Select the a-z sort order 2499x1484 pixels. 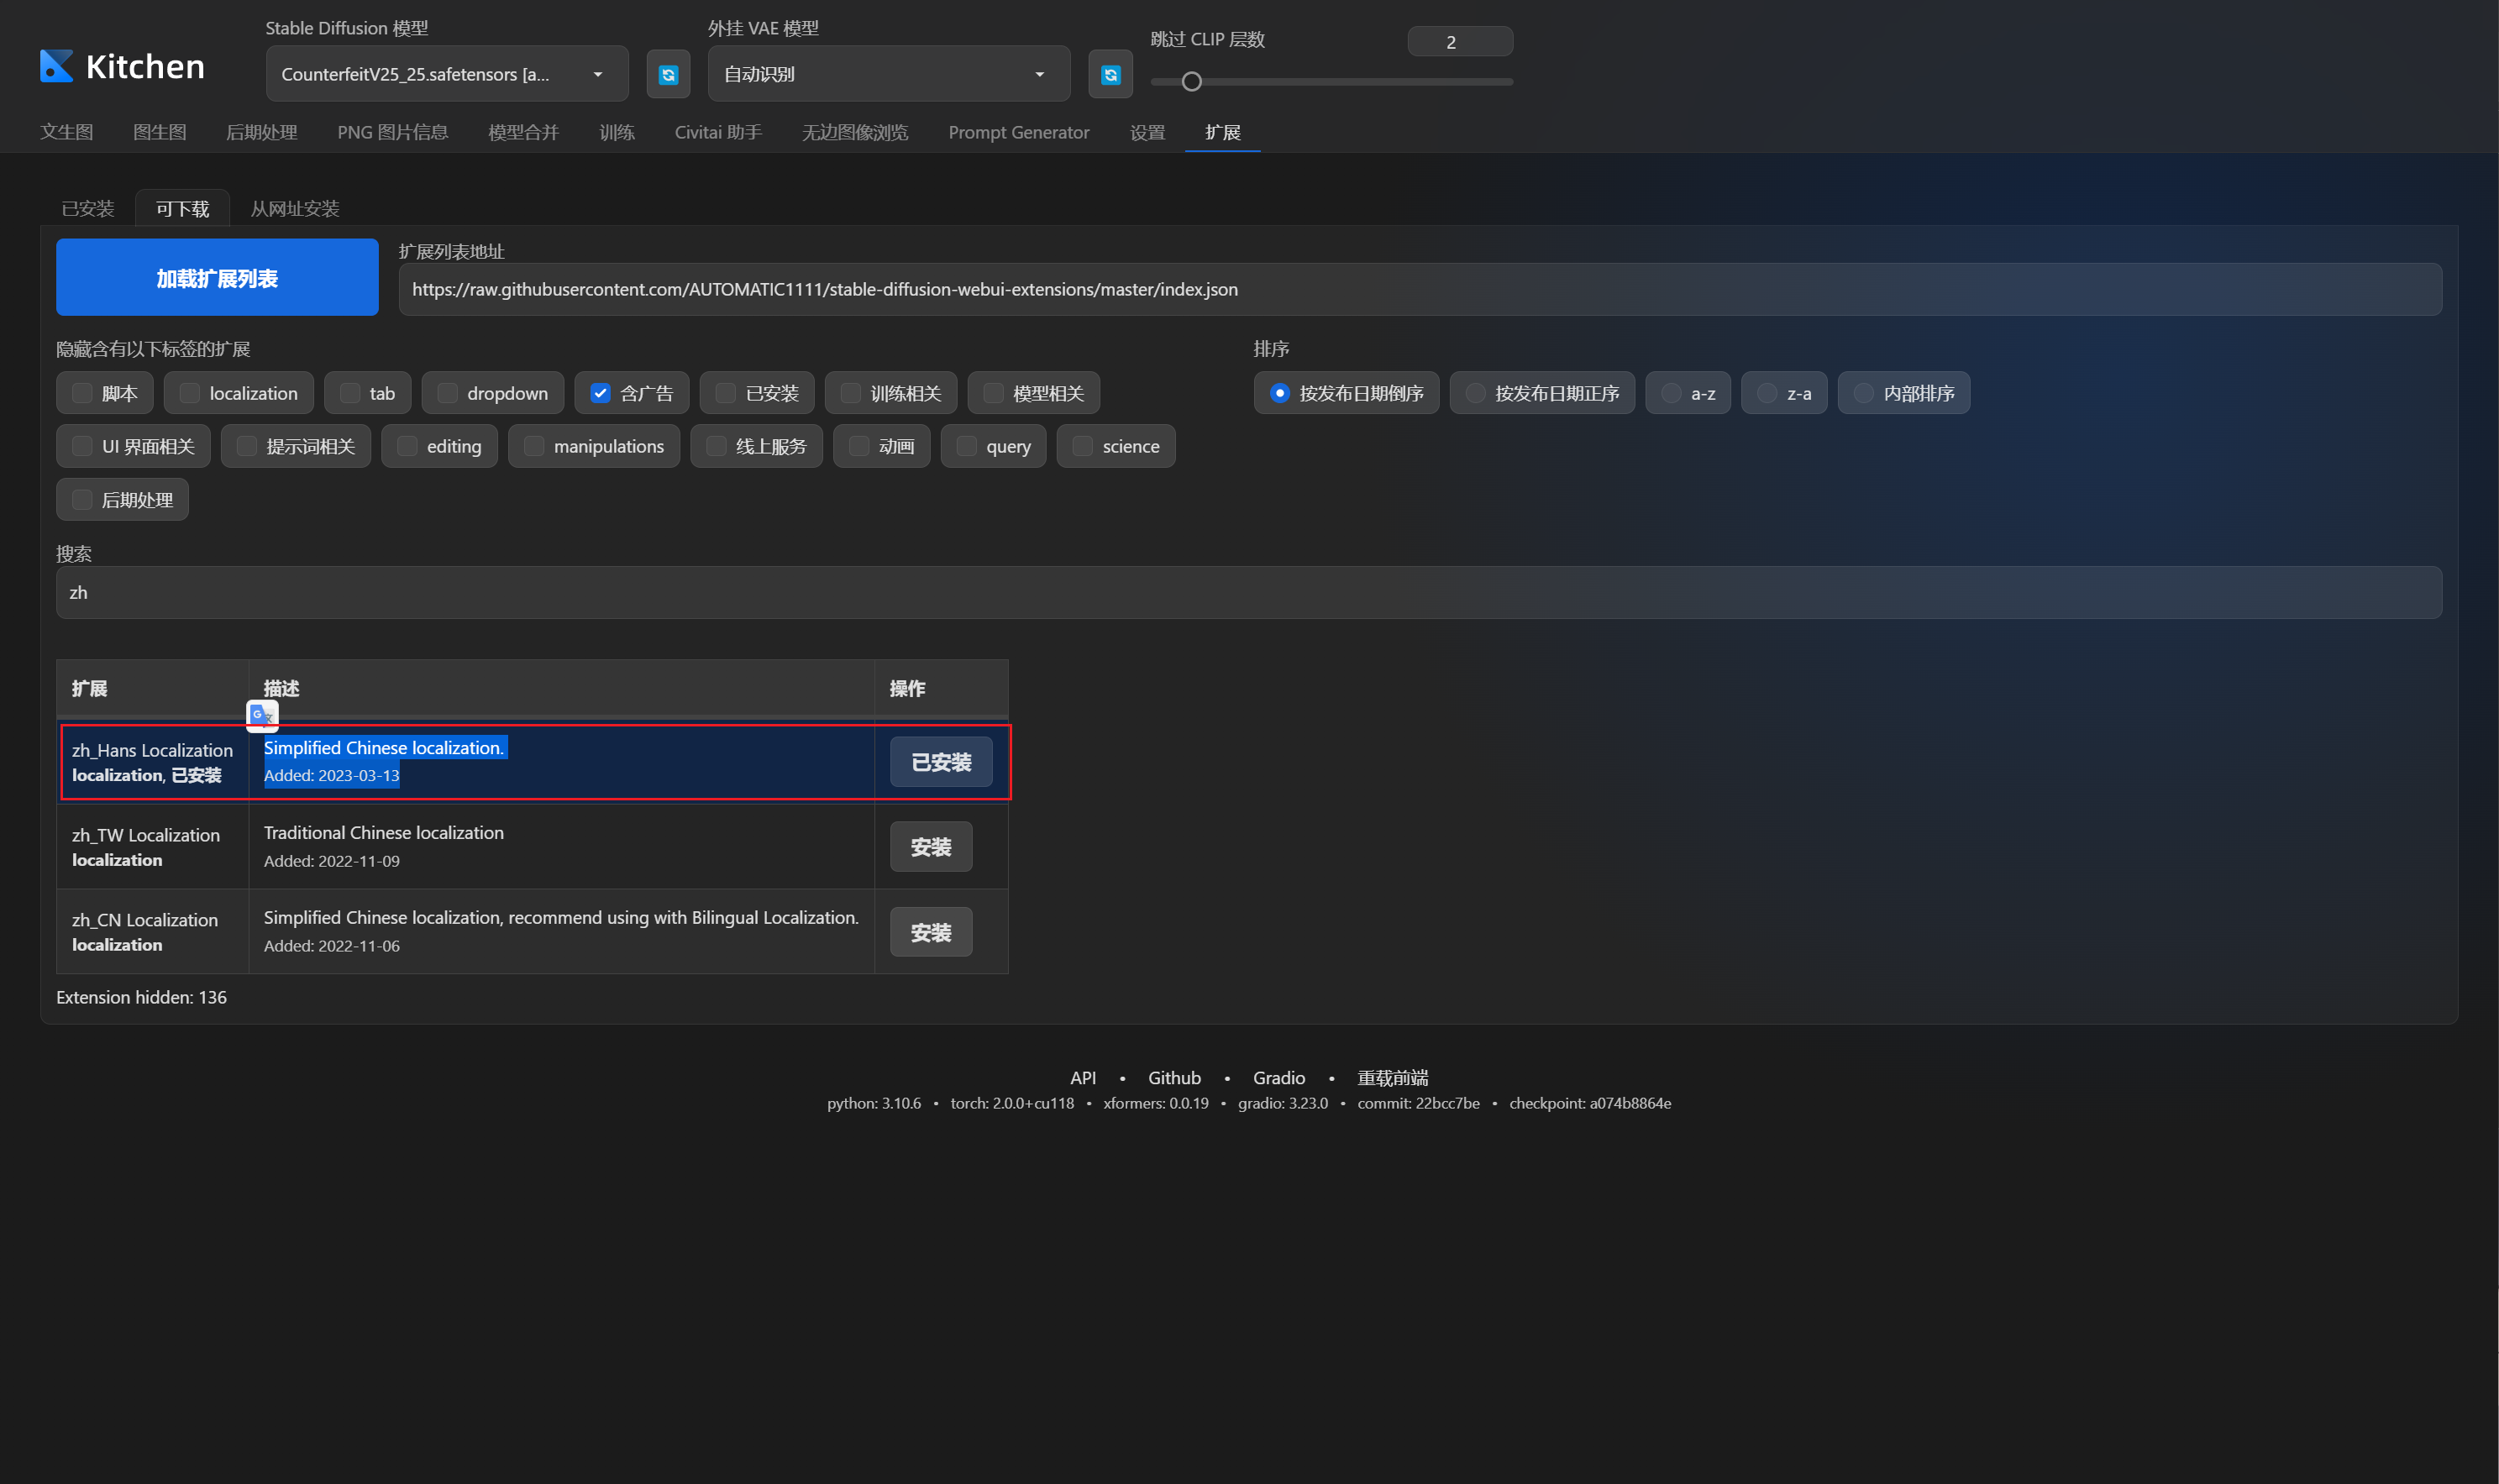click(1671, 393)
